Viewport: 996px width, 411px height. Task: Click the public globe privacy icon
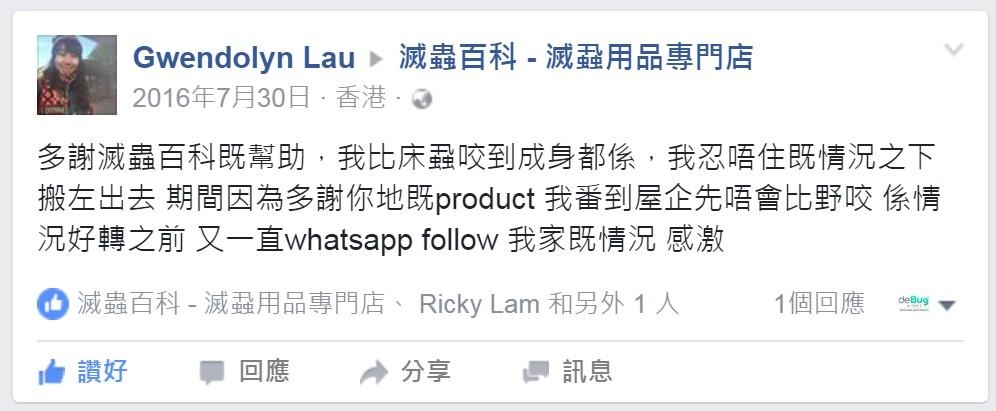click(x=421, y=99)
